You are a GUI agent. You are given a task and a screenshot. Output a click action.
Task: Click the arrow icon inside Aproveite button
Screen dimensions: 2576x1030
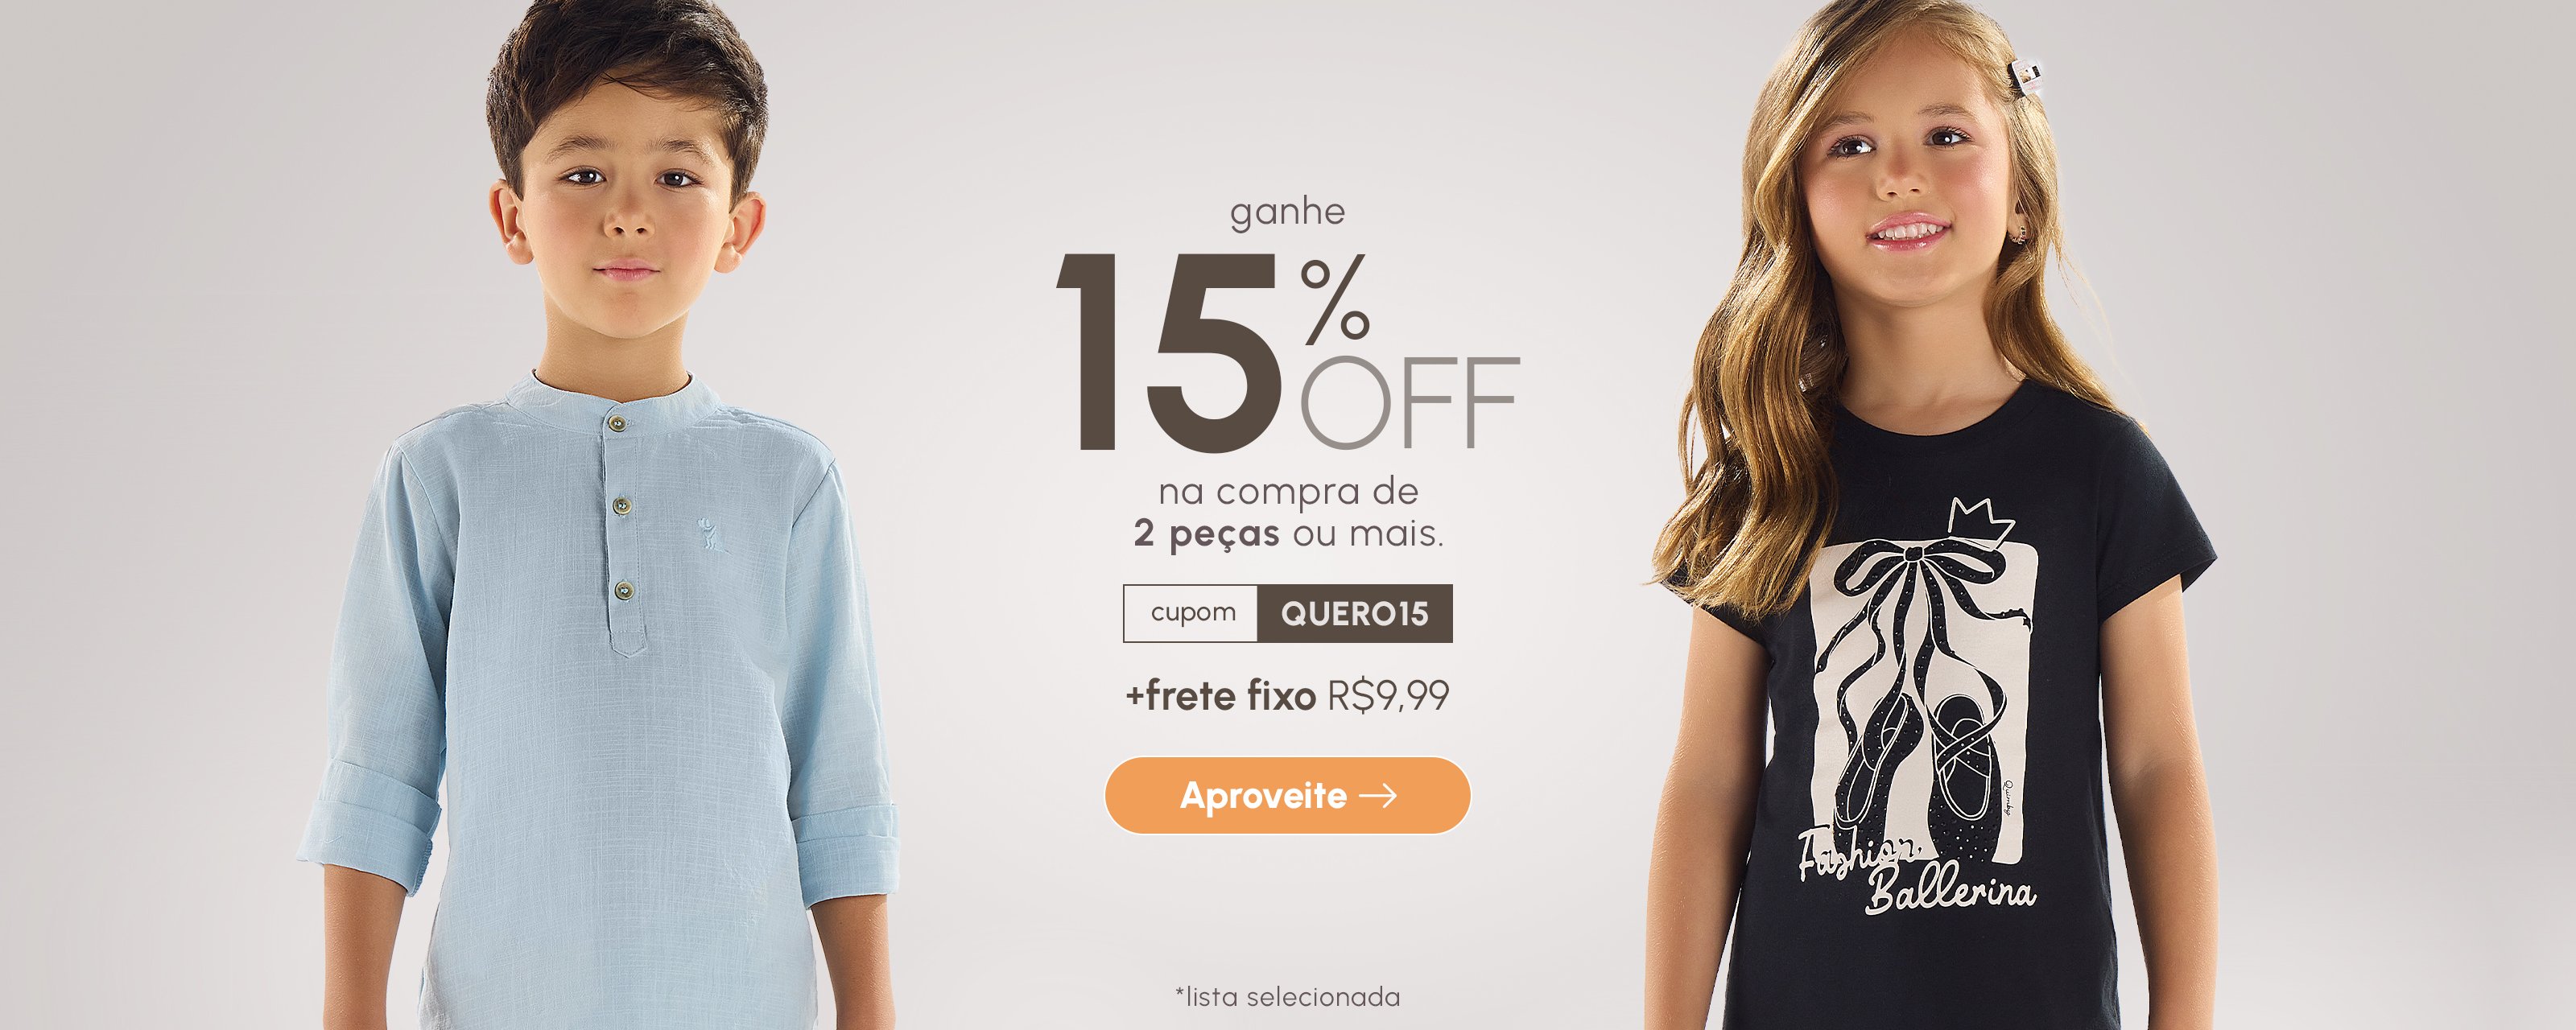coord(1378,795)
